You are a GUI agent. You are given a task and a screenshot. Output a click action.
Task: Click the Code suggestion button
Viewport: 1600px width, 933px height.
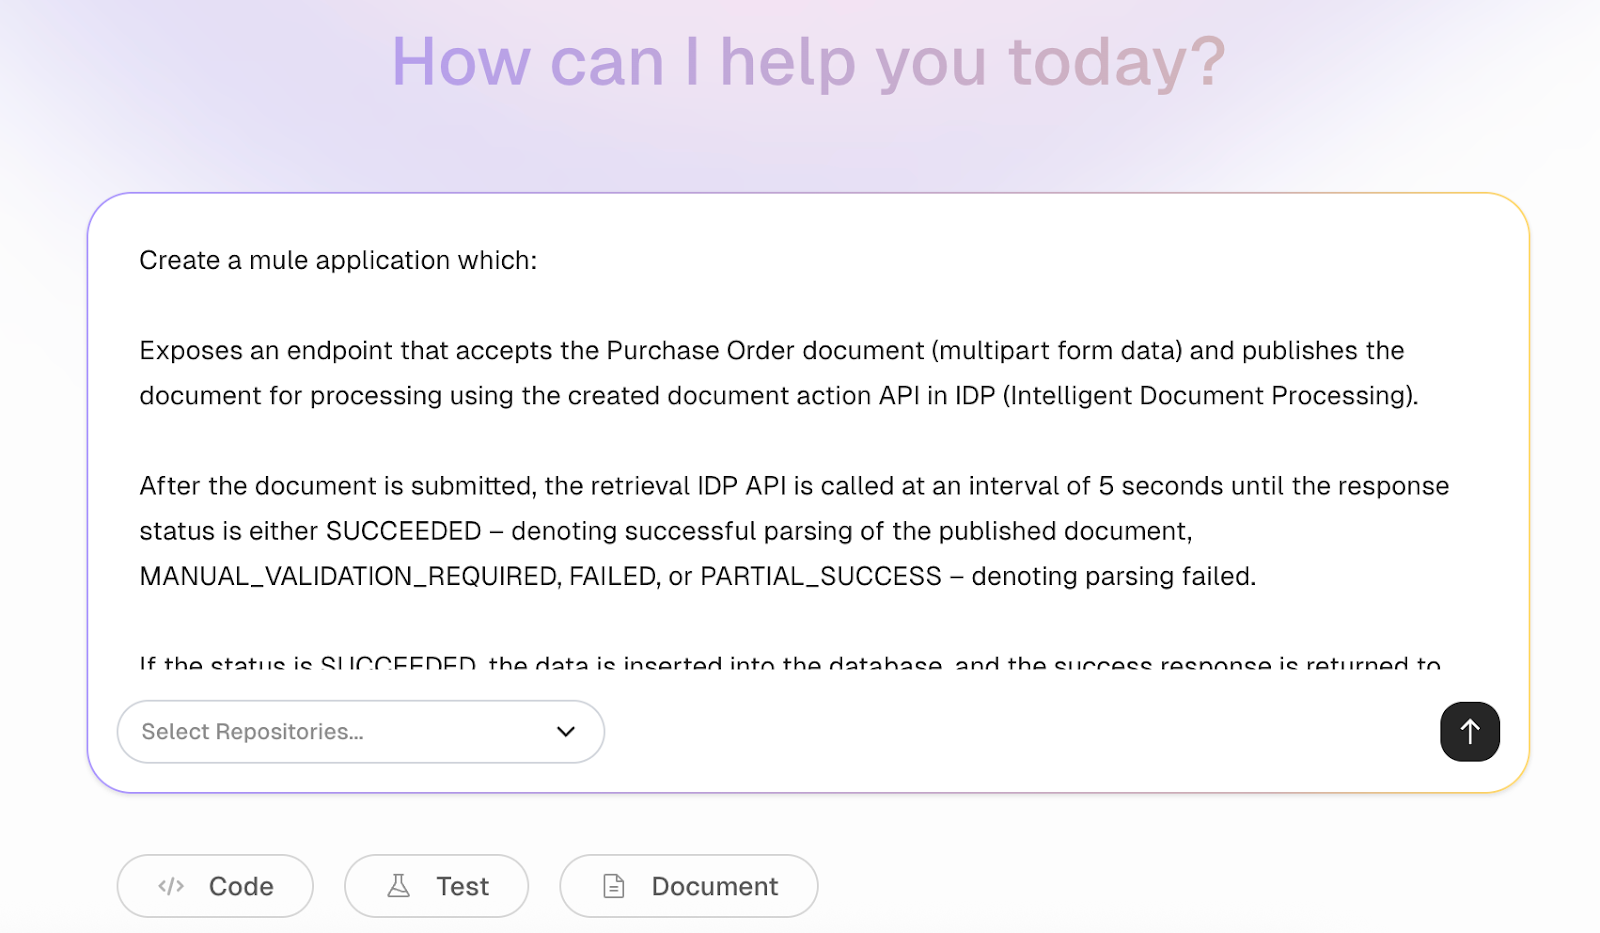pyautogui.click(x=214, y=886)
